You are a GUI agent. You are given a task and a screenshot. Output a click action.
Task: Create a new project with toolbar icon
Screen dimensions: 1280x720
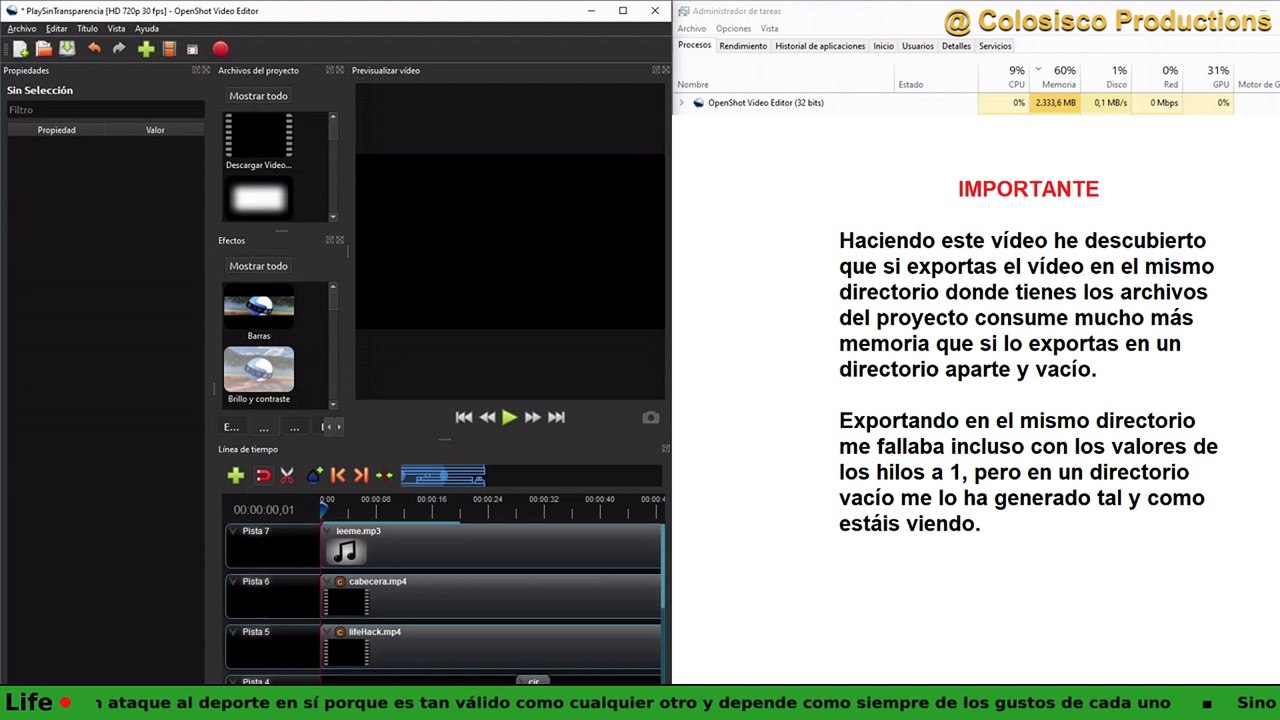tap(20, 48)
